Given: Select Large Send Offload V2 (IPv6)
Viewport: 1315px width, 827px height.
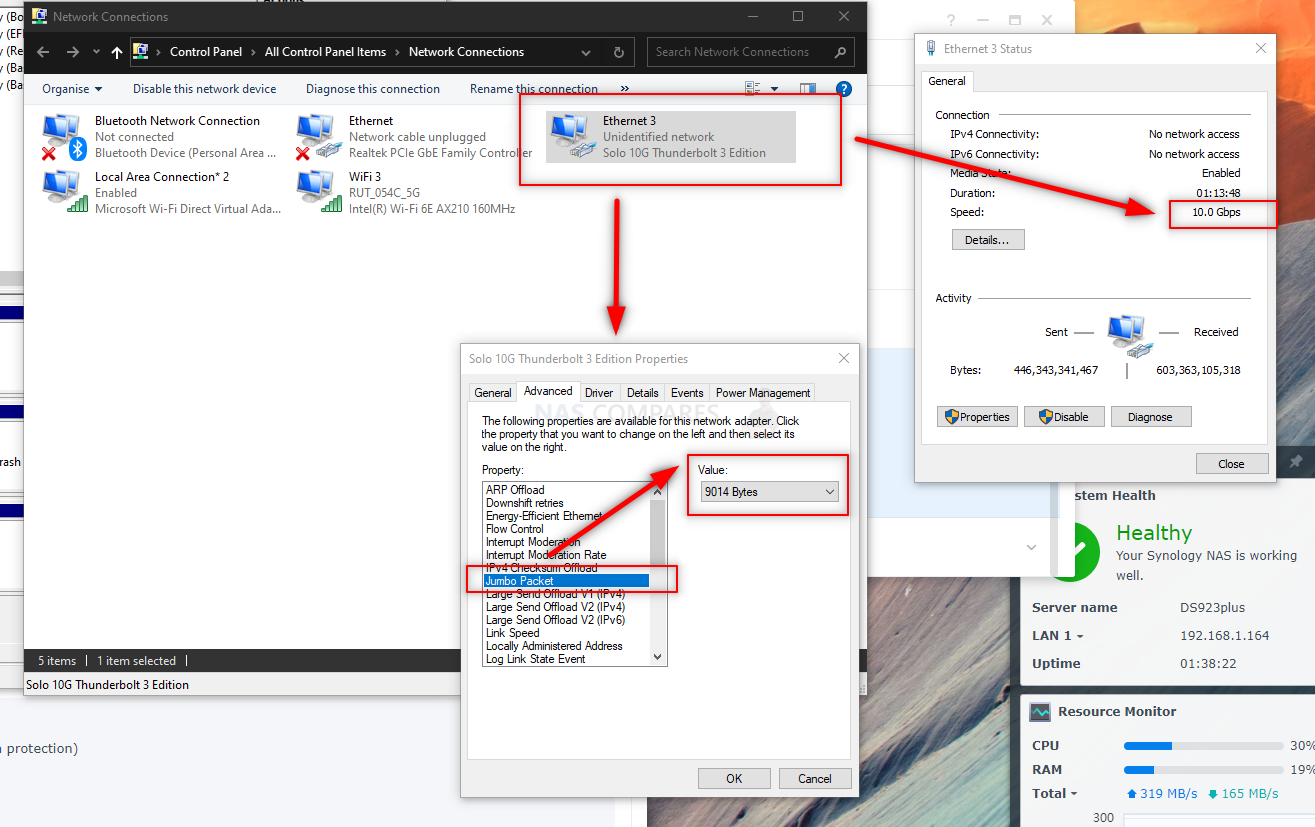Looking at the screenshot, I should 555,620.
